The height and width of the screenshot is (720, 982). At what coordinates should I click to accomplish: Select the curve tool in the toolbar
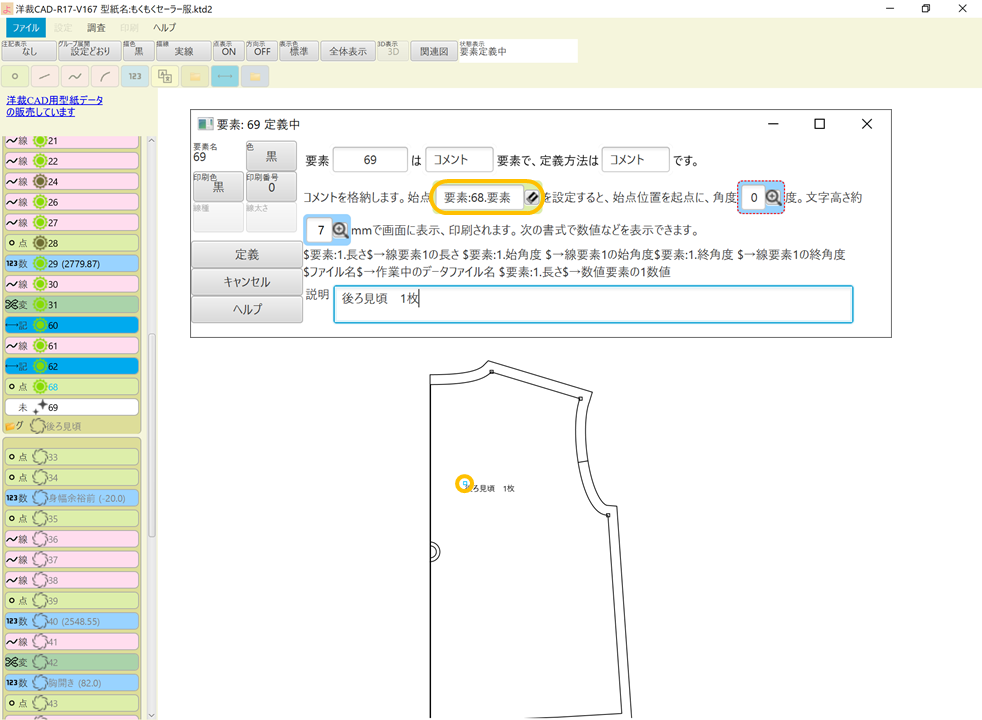(x=74, y=75)
